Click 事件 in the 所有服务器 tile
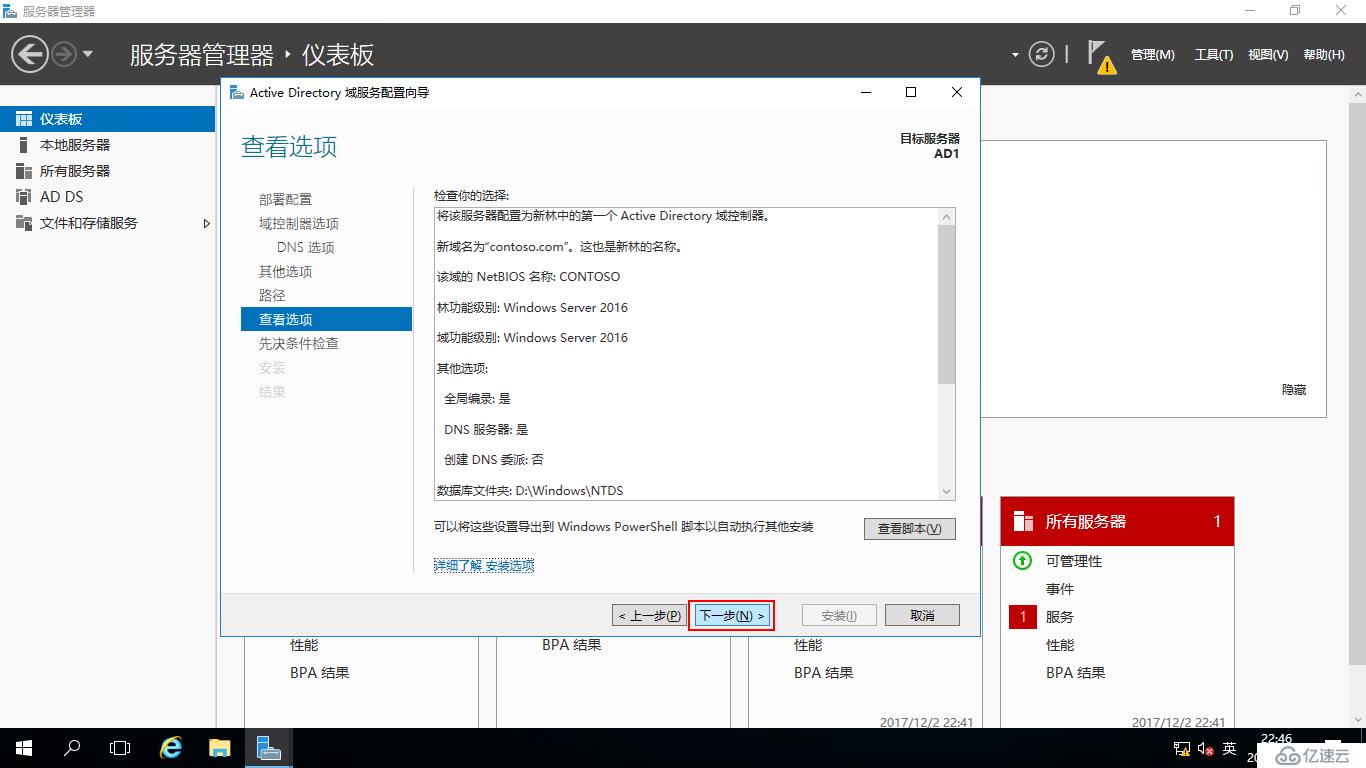The image size is (1366, 768). [1060, 589]
